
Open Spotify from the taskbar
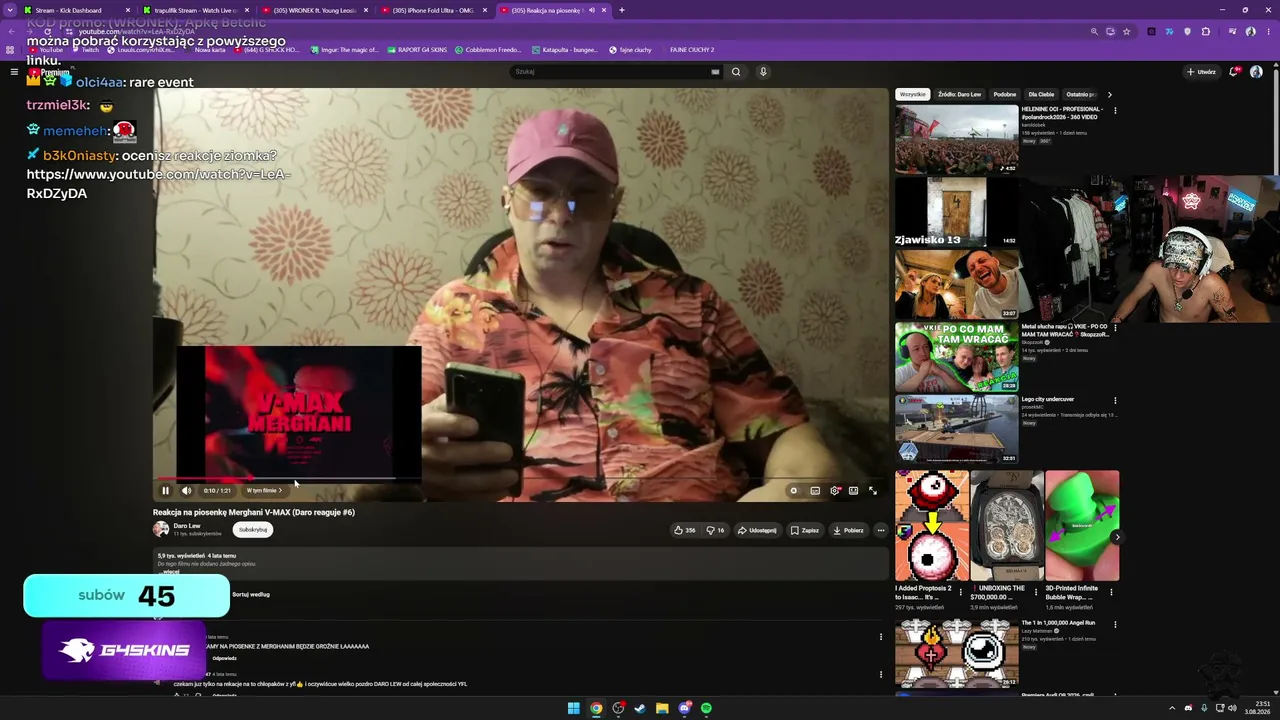(x=706, y=708)
